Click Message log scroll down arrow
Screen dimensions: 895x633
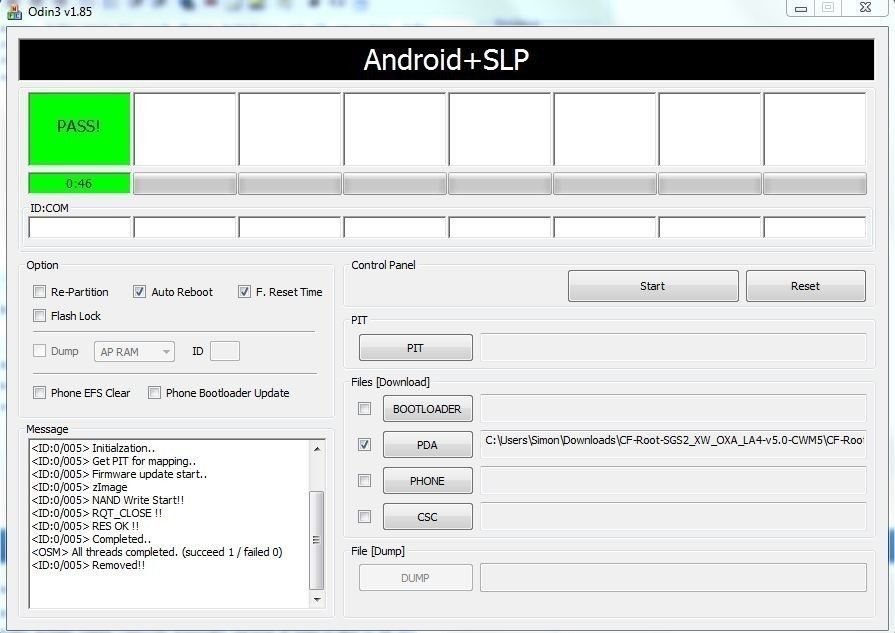[x=317, y=600]
